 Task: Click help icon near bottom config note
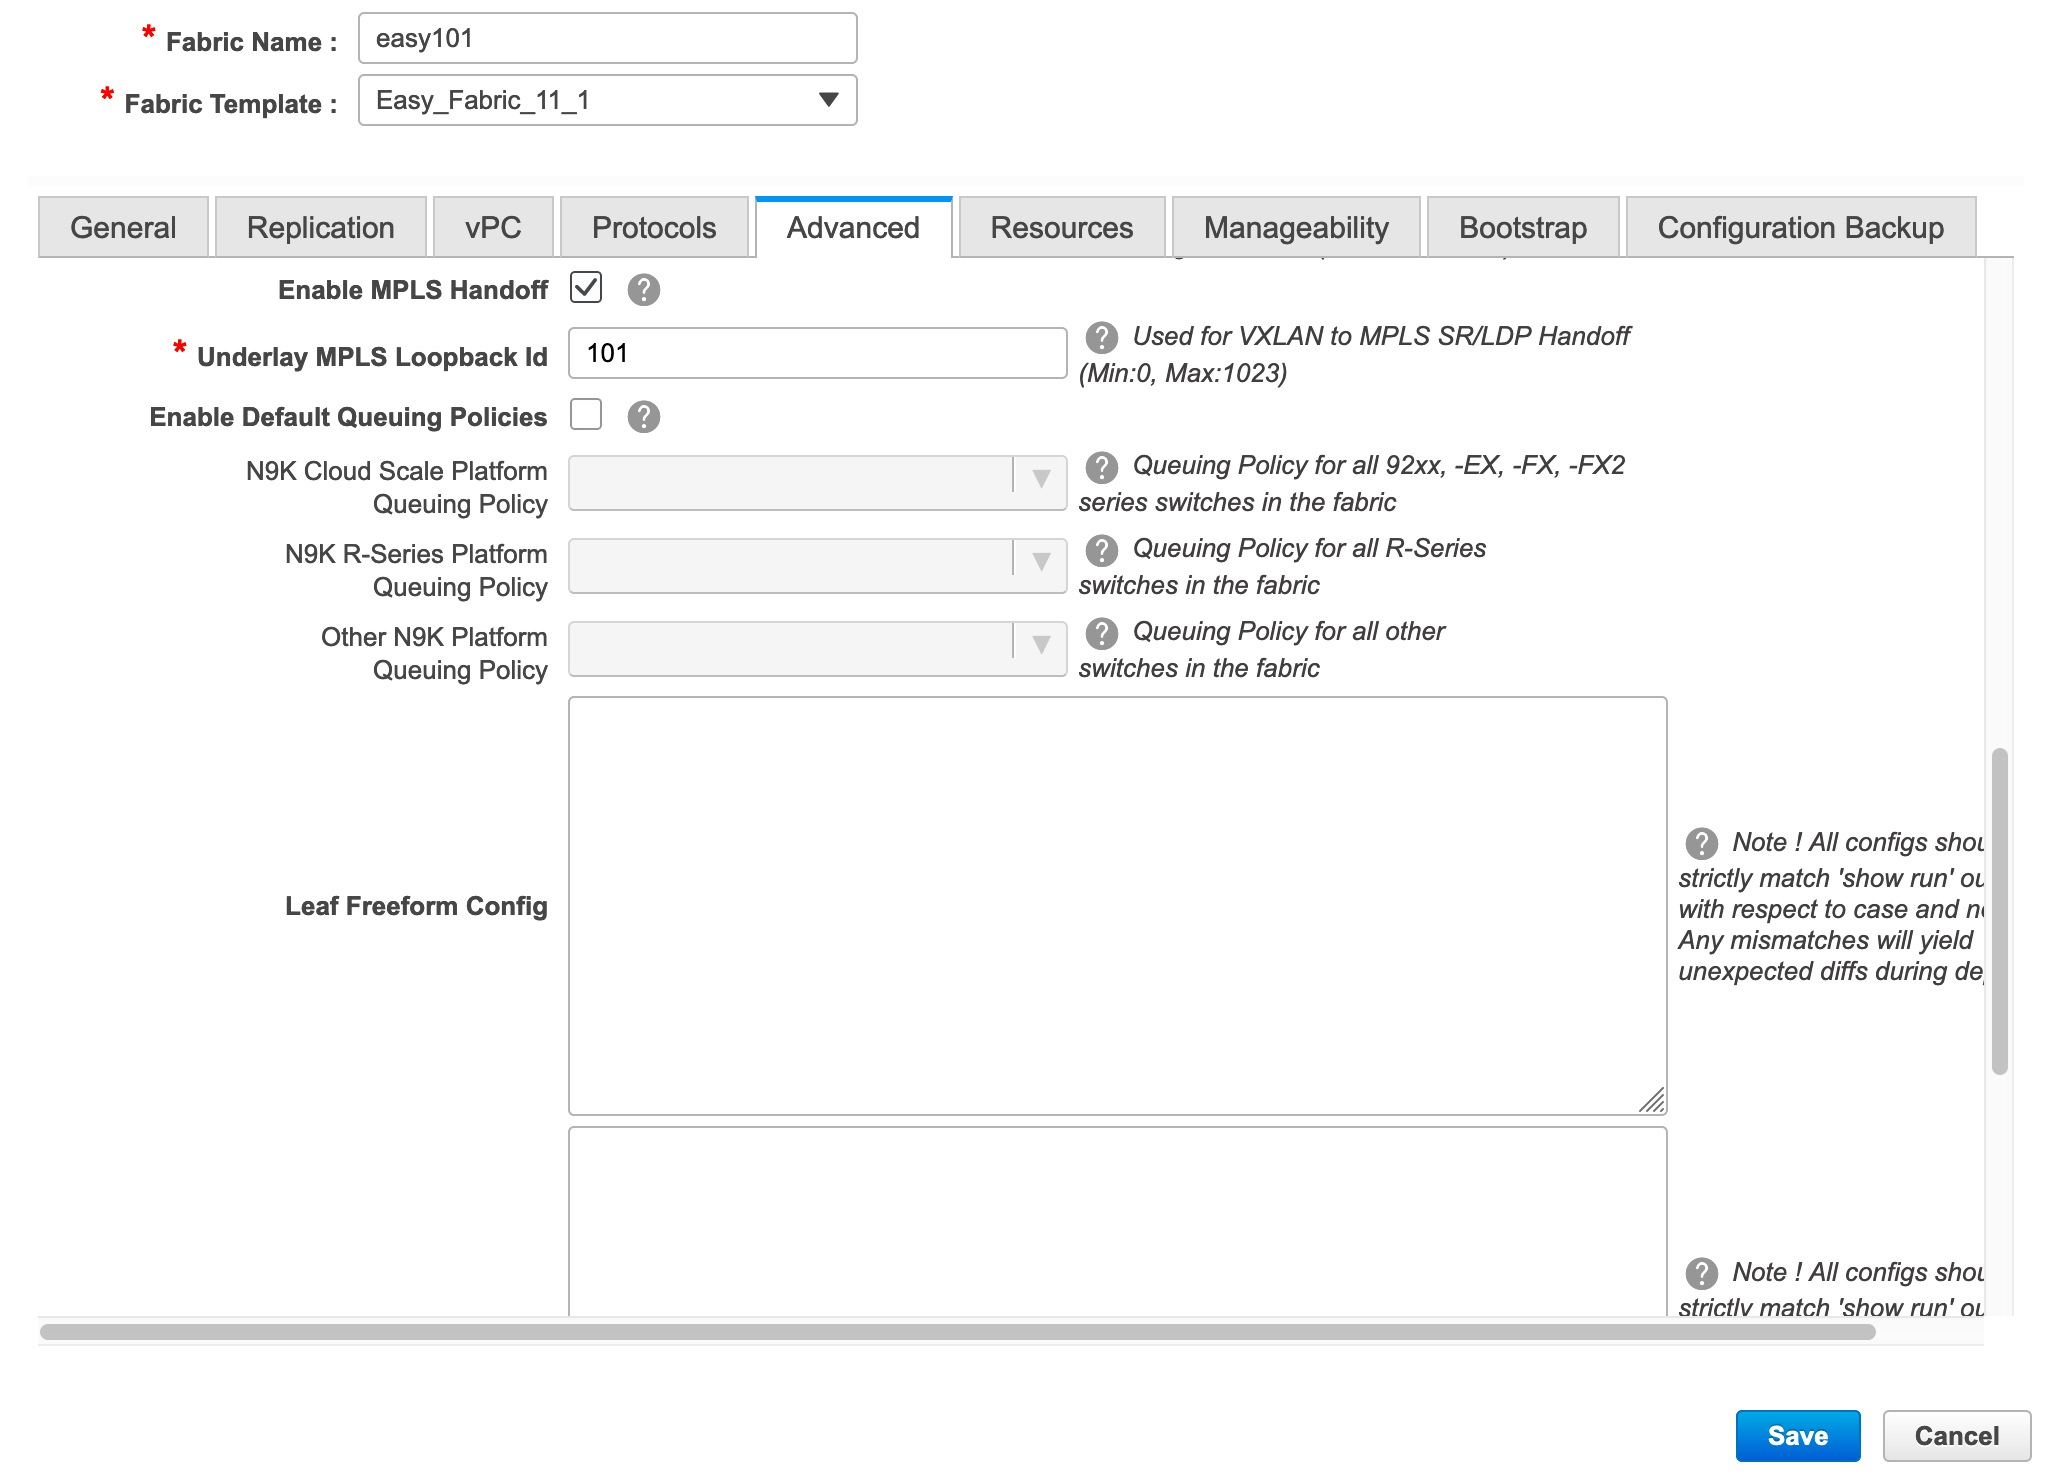(1700, 1273)
